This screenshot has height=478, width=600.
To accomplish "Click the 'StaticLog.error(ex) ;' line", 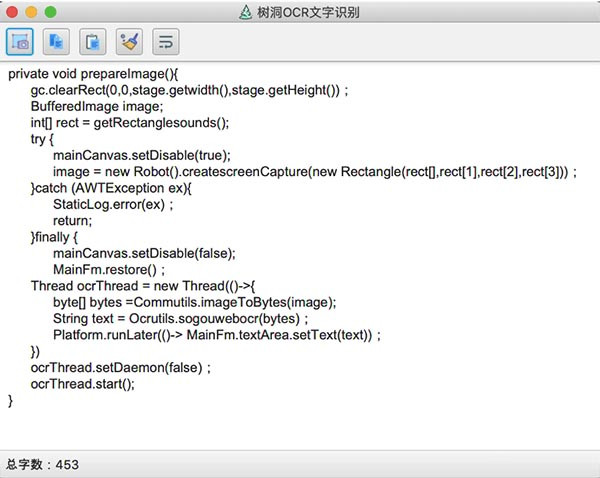I will pyautogui.click(x=114, y=204).
